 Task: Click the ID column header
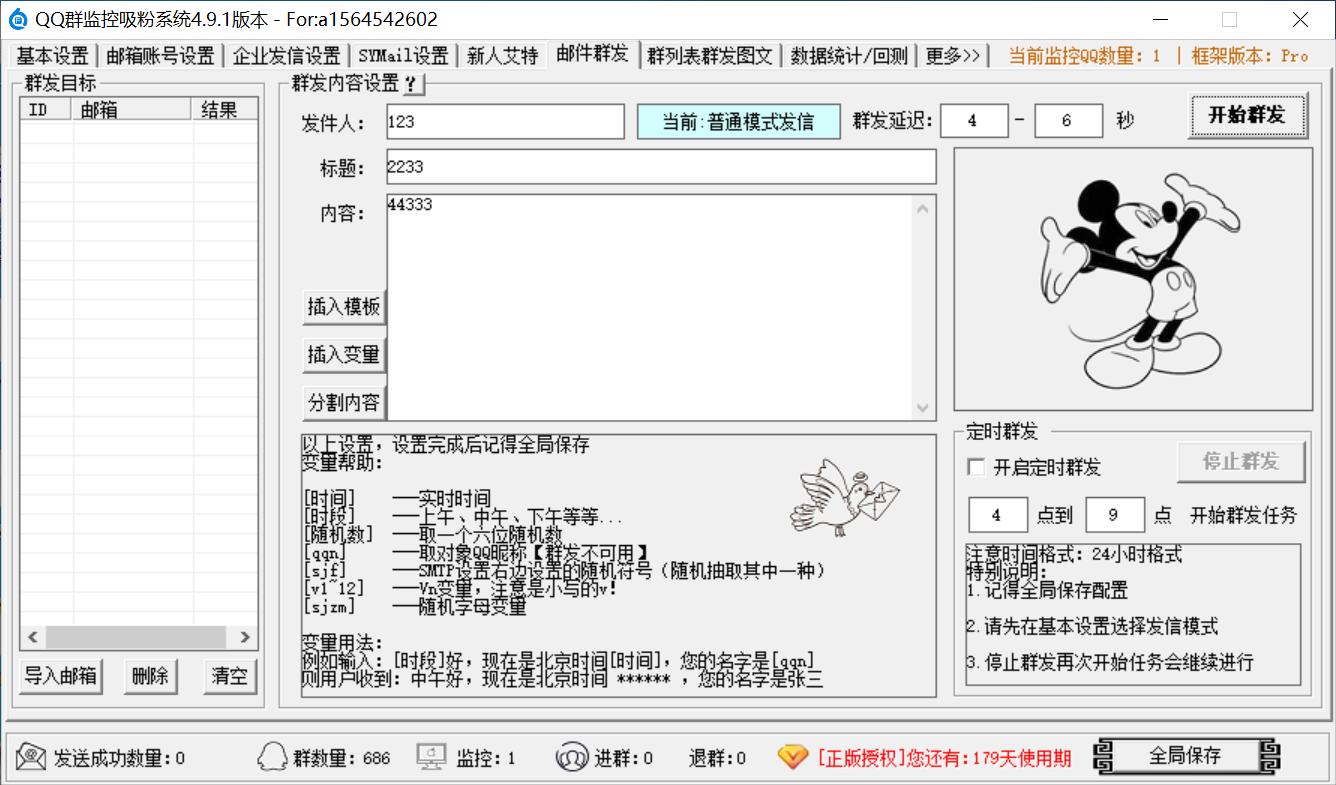pyautogui.click(x=47, y=110)
